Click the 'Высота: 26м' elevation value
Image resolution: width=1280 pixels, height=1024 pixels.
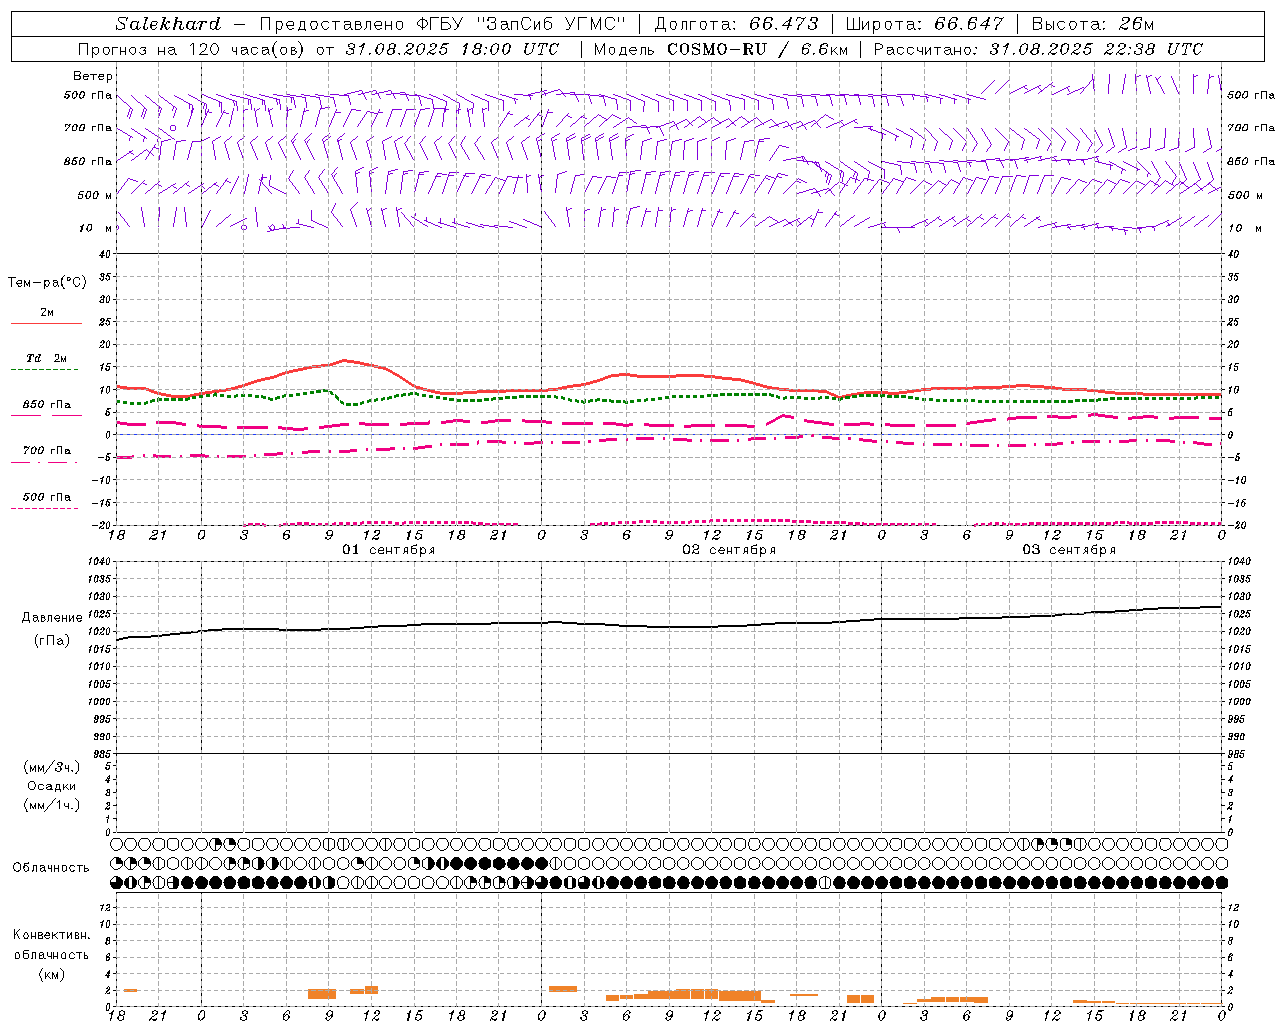[1092, 24]
